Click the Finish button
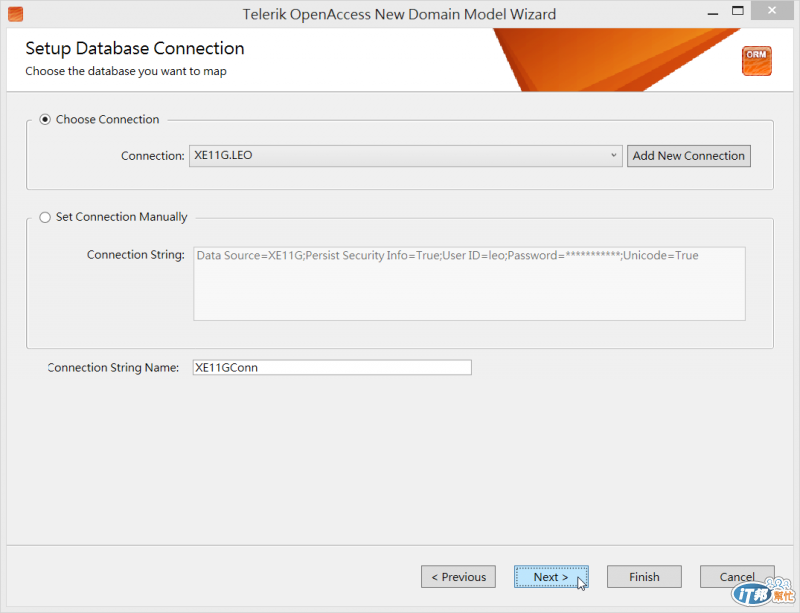 click(x=644, y=577)
